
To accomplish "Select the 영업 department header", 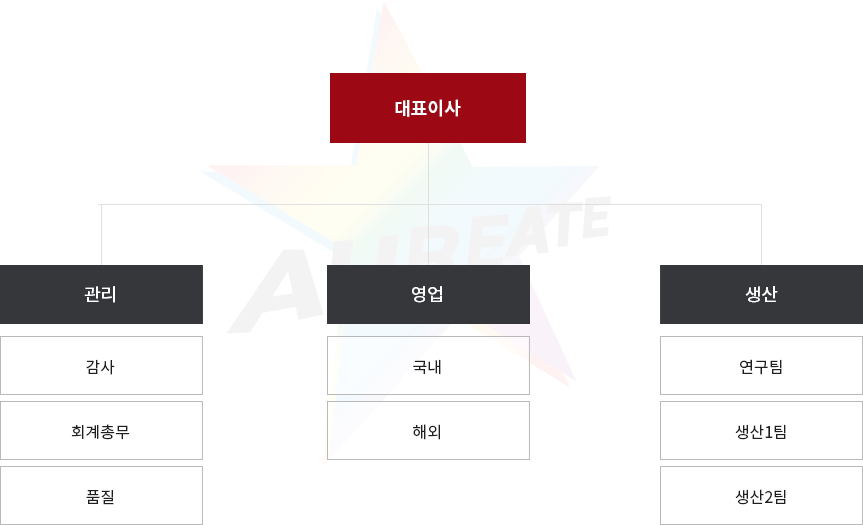I will pos(428,294).
